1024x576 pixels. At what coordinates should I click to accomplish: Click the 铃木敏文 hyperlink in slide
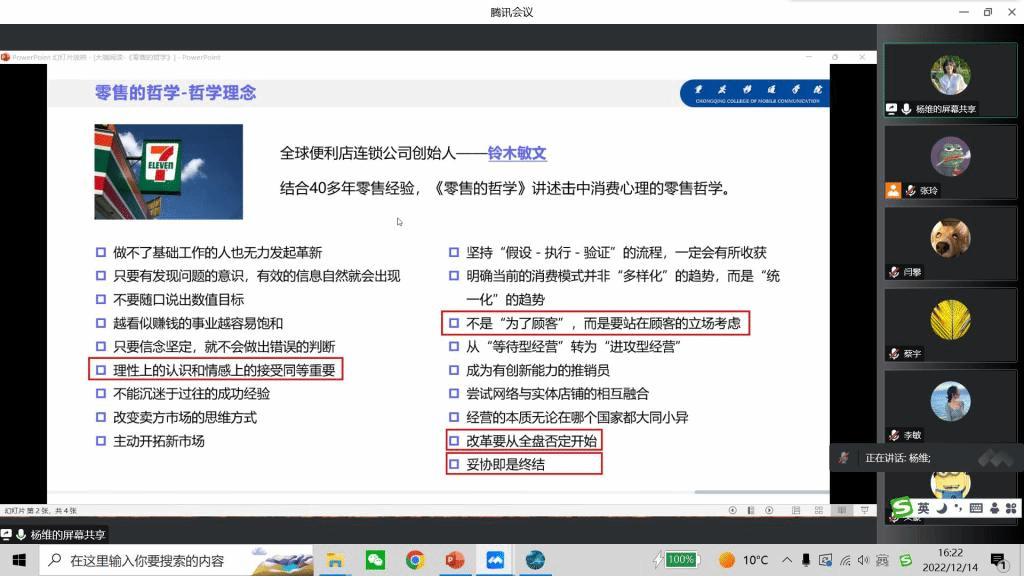click(x=517, y=154)
